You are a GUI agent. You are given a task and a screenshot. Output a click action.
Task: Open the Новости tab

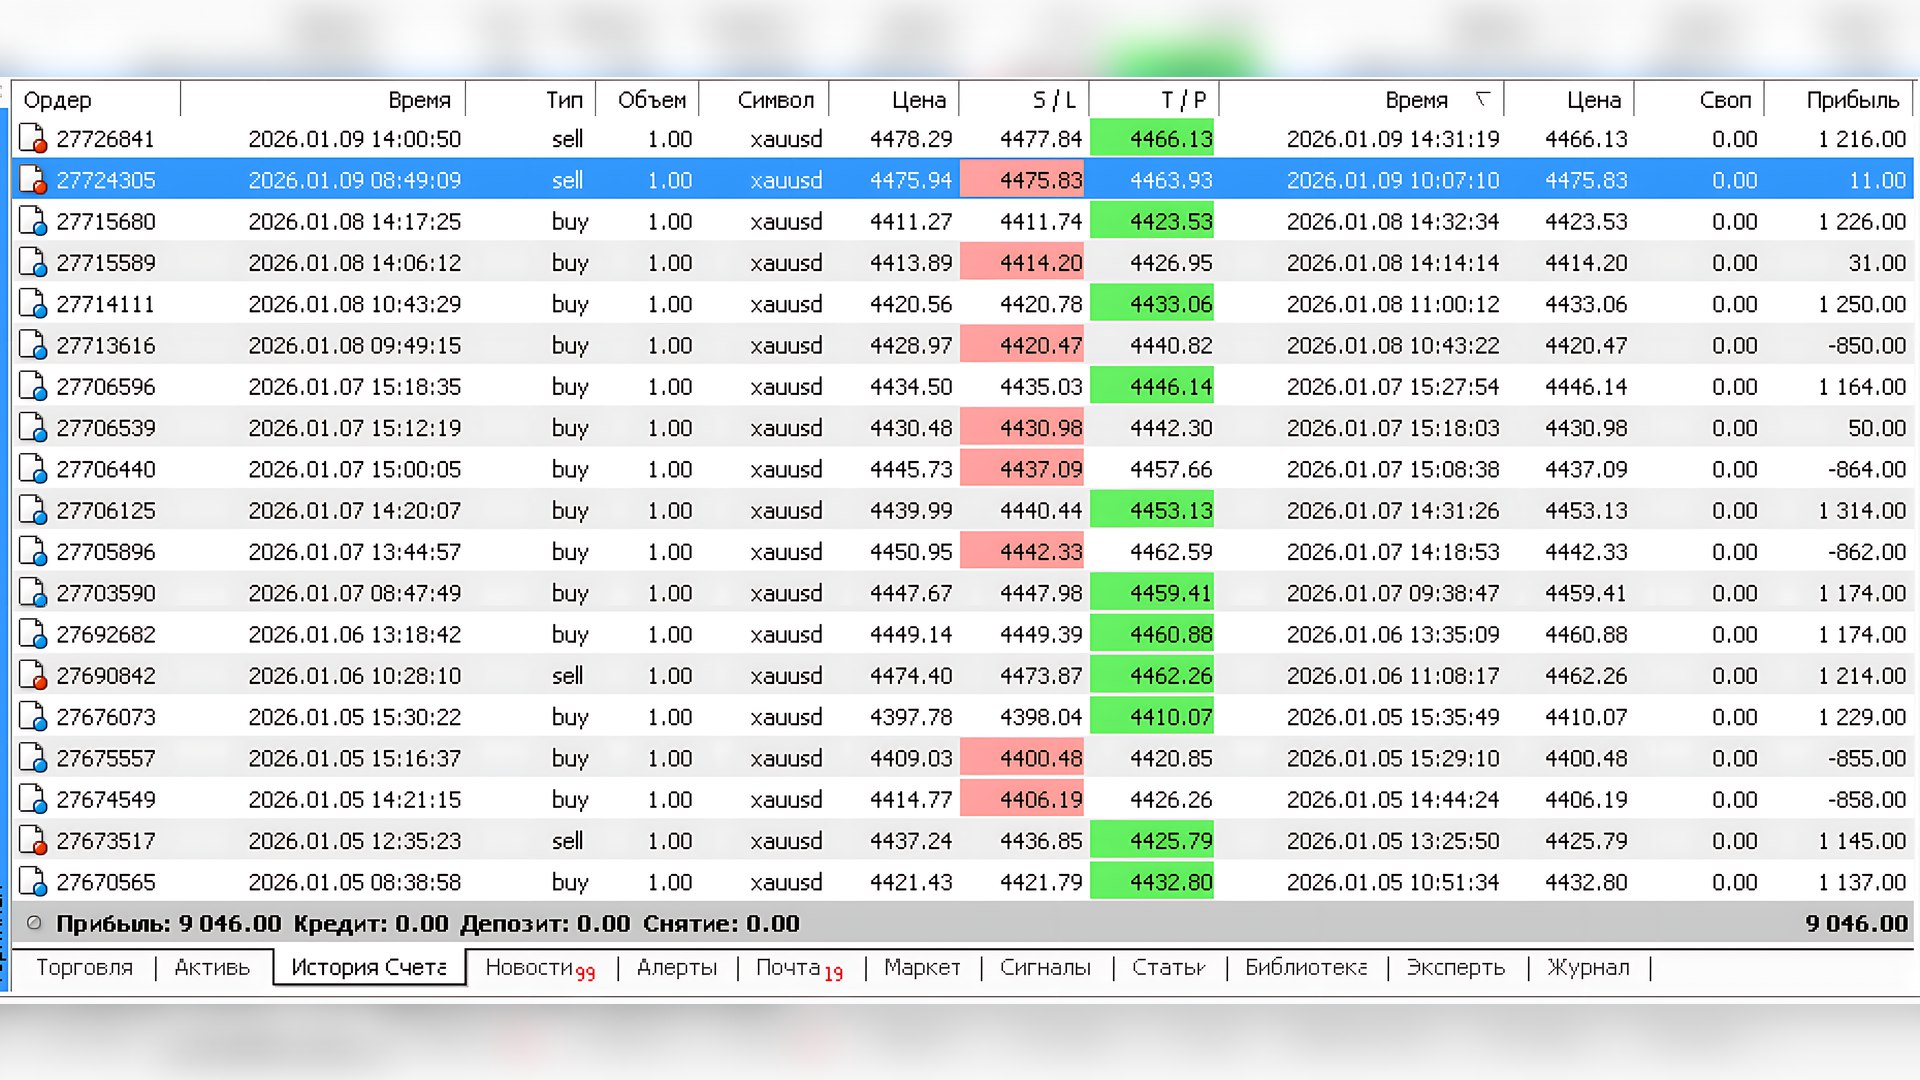(x=539, y=968)
